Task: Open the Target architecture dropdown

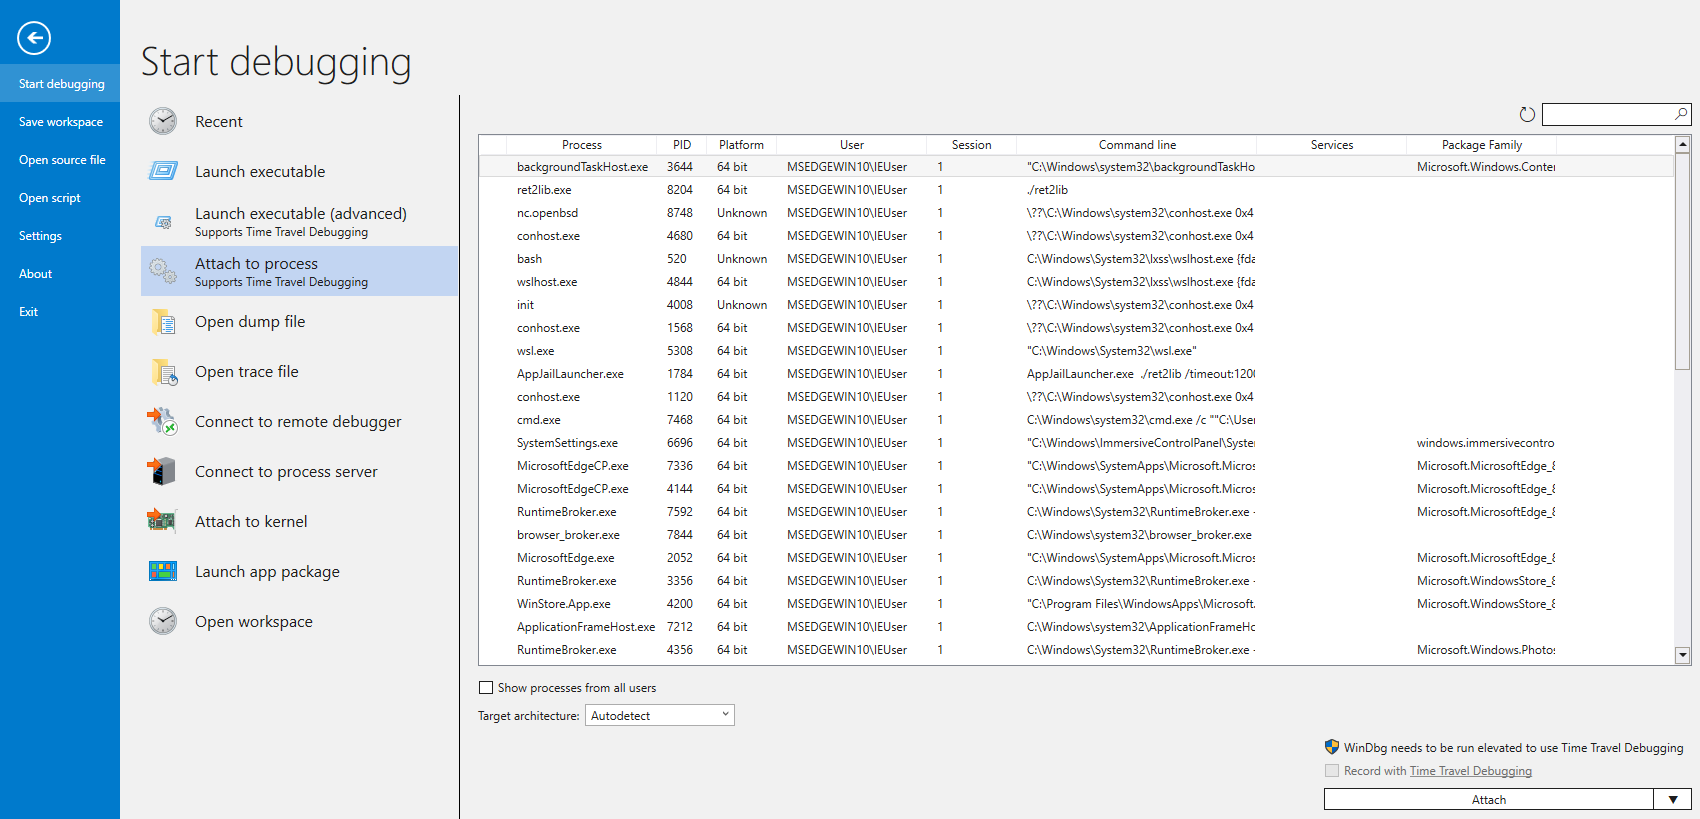Action: (x=660, y=715)
